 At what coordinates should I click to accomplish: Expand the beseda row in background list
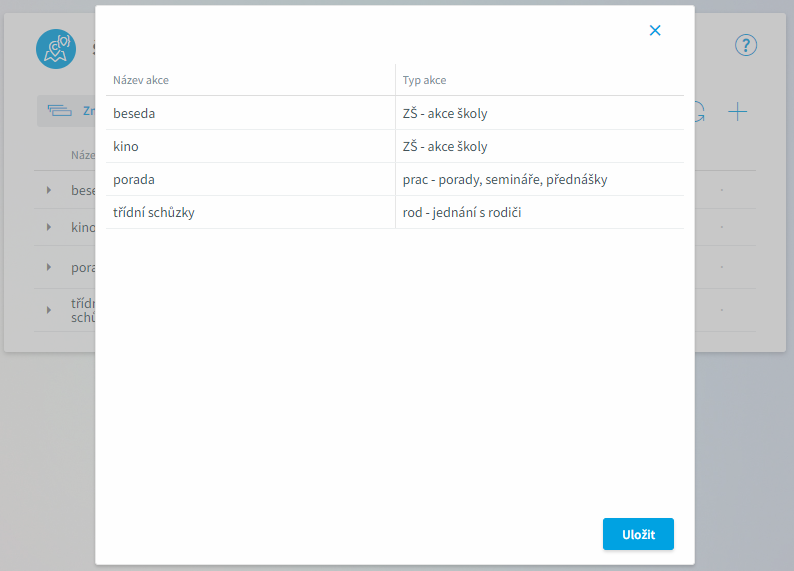coord(49,190)
